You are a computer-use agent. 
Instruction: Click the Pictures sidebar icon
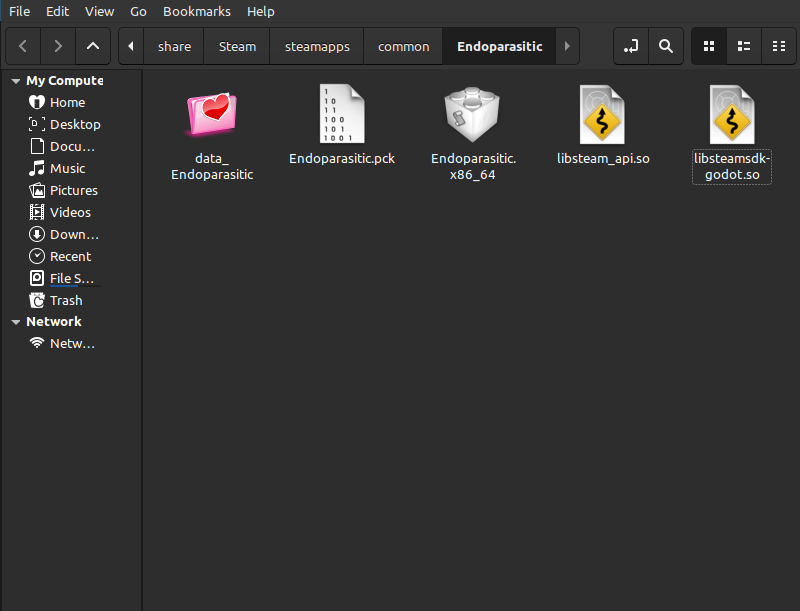[x=37, y=190]
